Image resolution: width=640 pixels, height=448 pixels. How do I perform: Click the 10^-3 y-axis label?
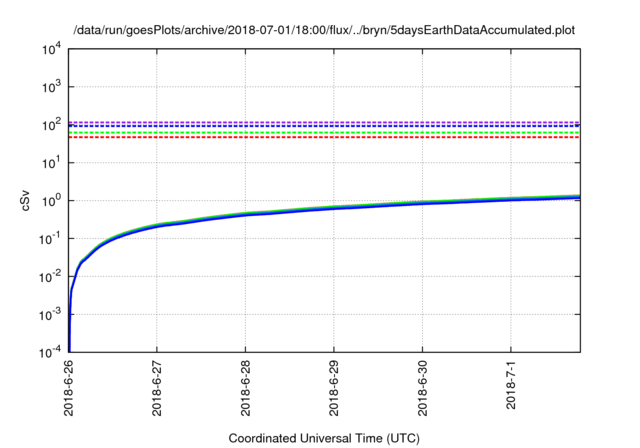click(49, 314)
